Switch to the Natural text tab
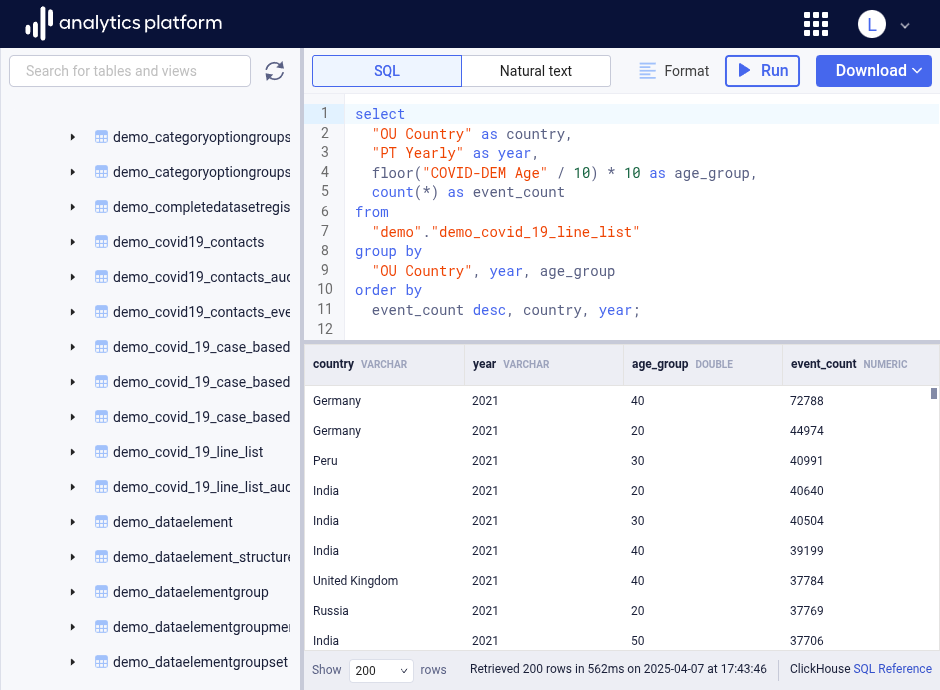The image size is (940, 690). point(536,71)
